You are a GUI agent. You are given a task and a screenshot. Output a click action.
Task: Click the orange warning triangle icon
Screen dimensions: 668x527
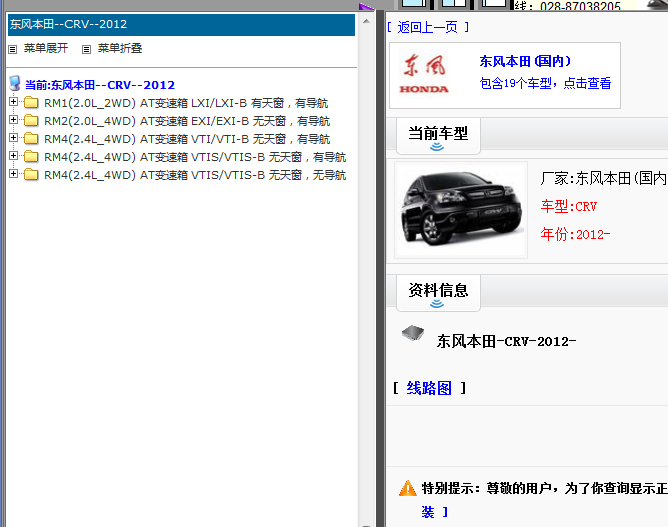click(x=407, y=488)
